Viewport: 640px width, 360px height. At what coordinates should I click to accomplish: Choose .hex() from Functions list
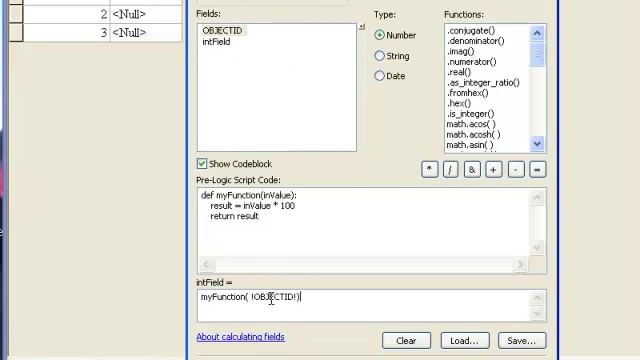[x=459, y=103]
